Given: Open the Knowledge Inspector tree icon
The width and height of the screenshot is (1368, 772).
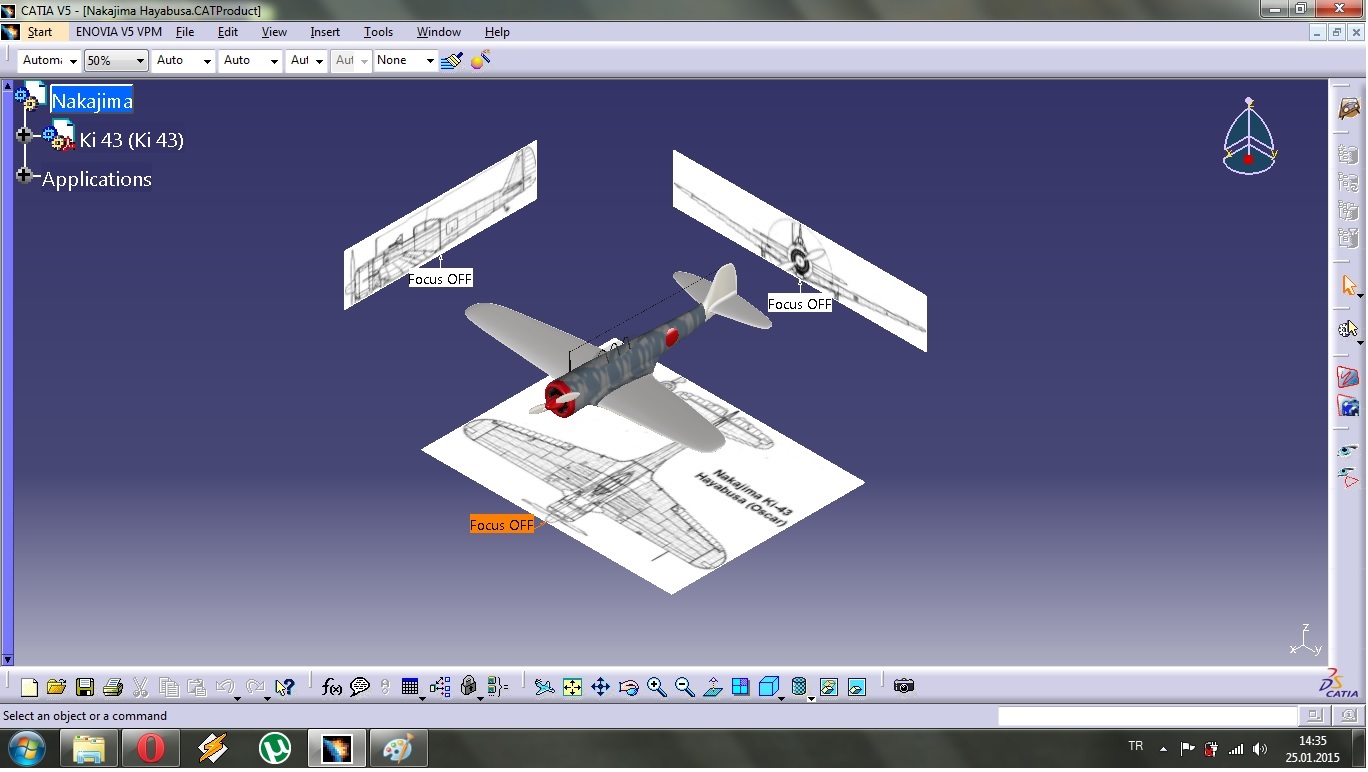Looking at the screenshot, I should (x=440, y=687).
